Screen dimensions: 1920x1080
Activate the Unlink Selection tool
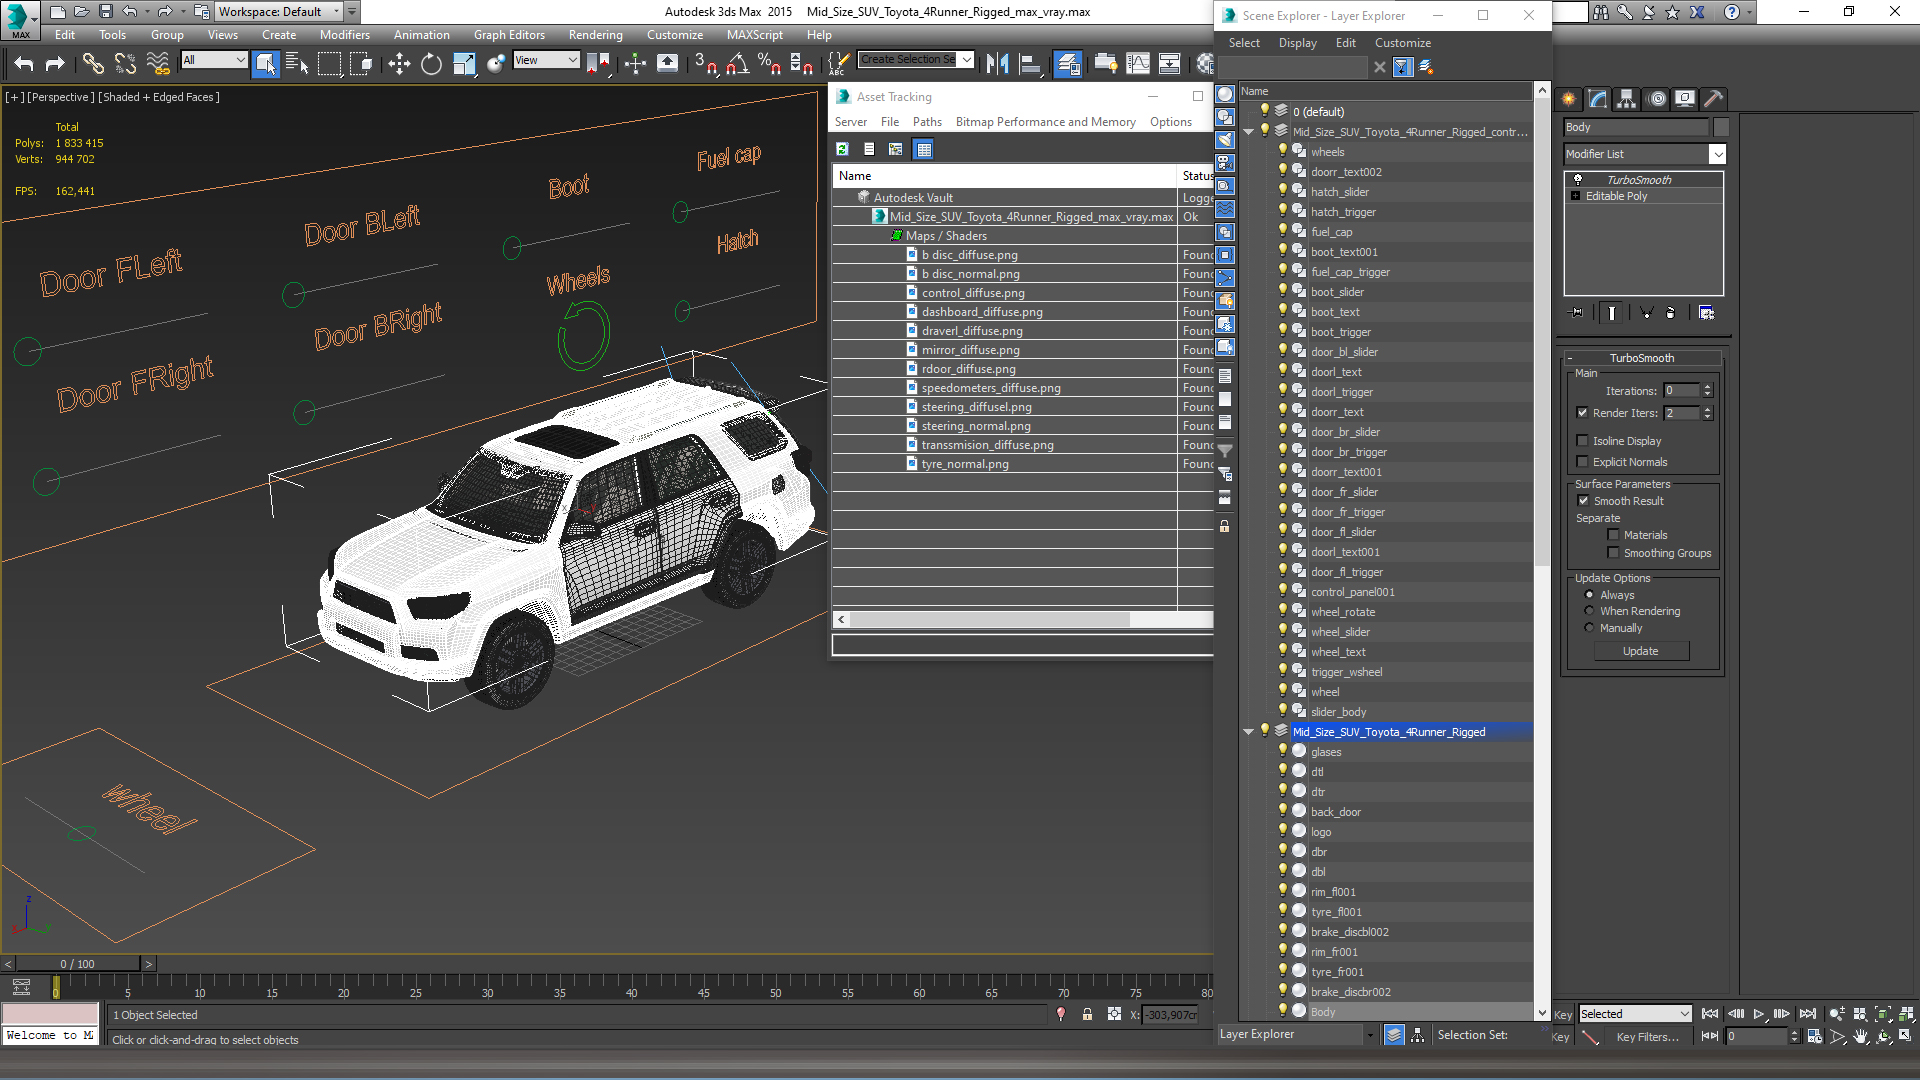tap(125, 64)
